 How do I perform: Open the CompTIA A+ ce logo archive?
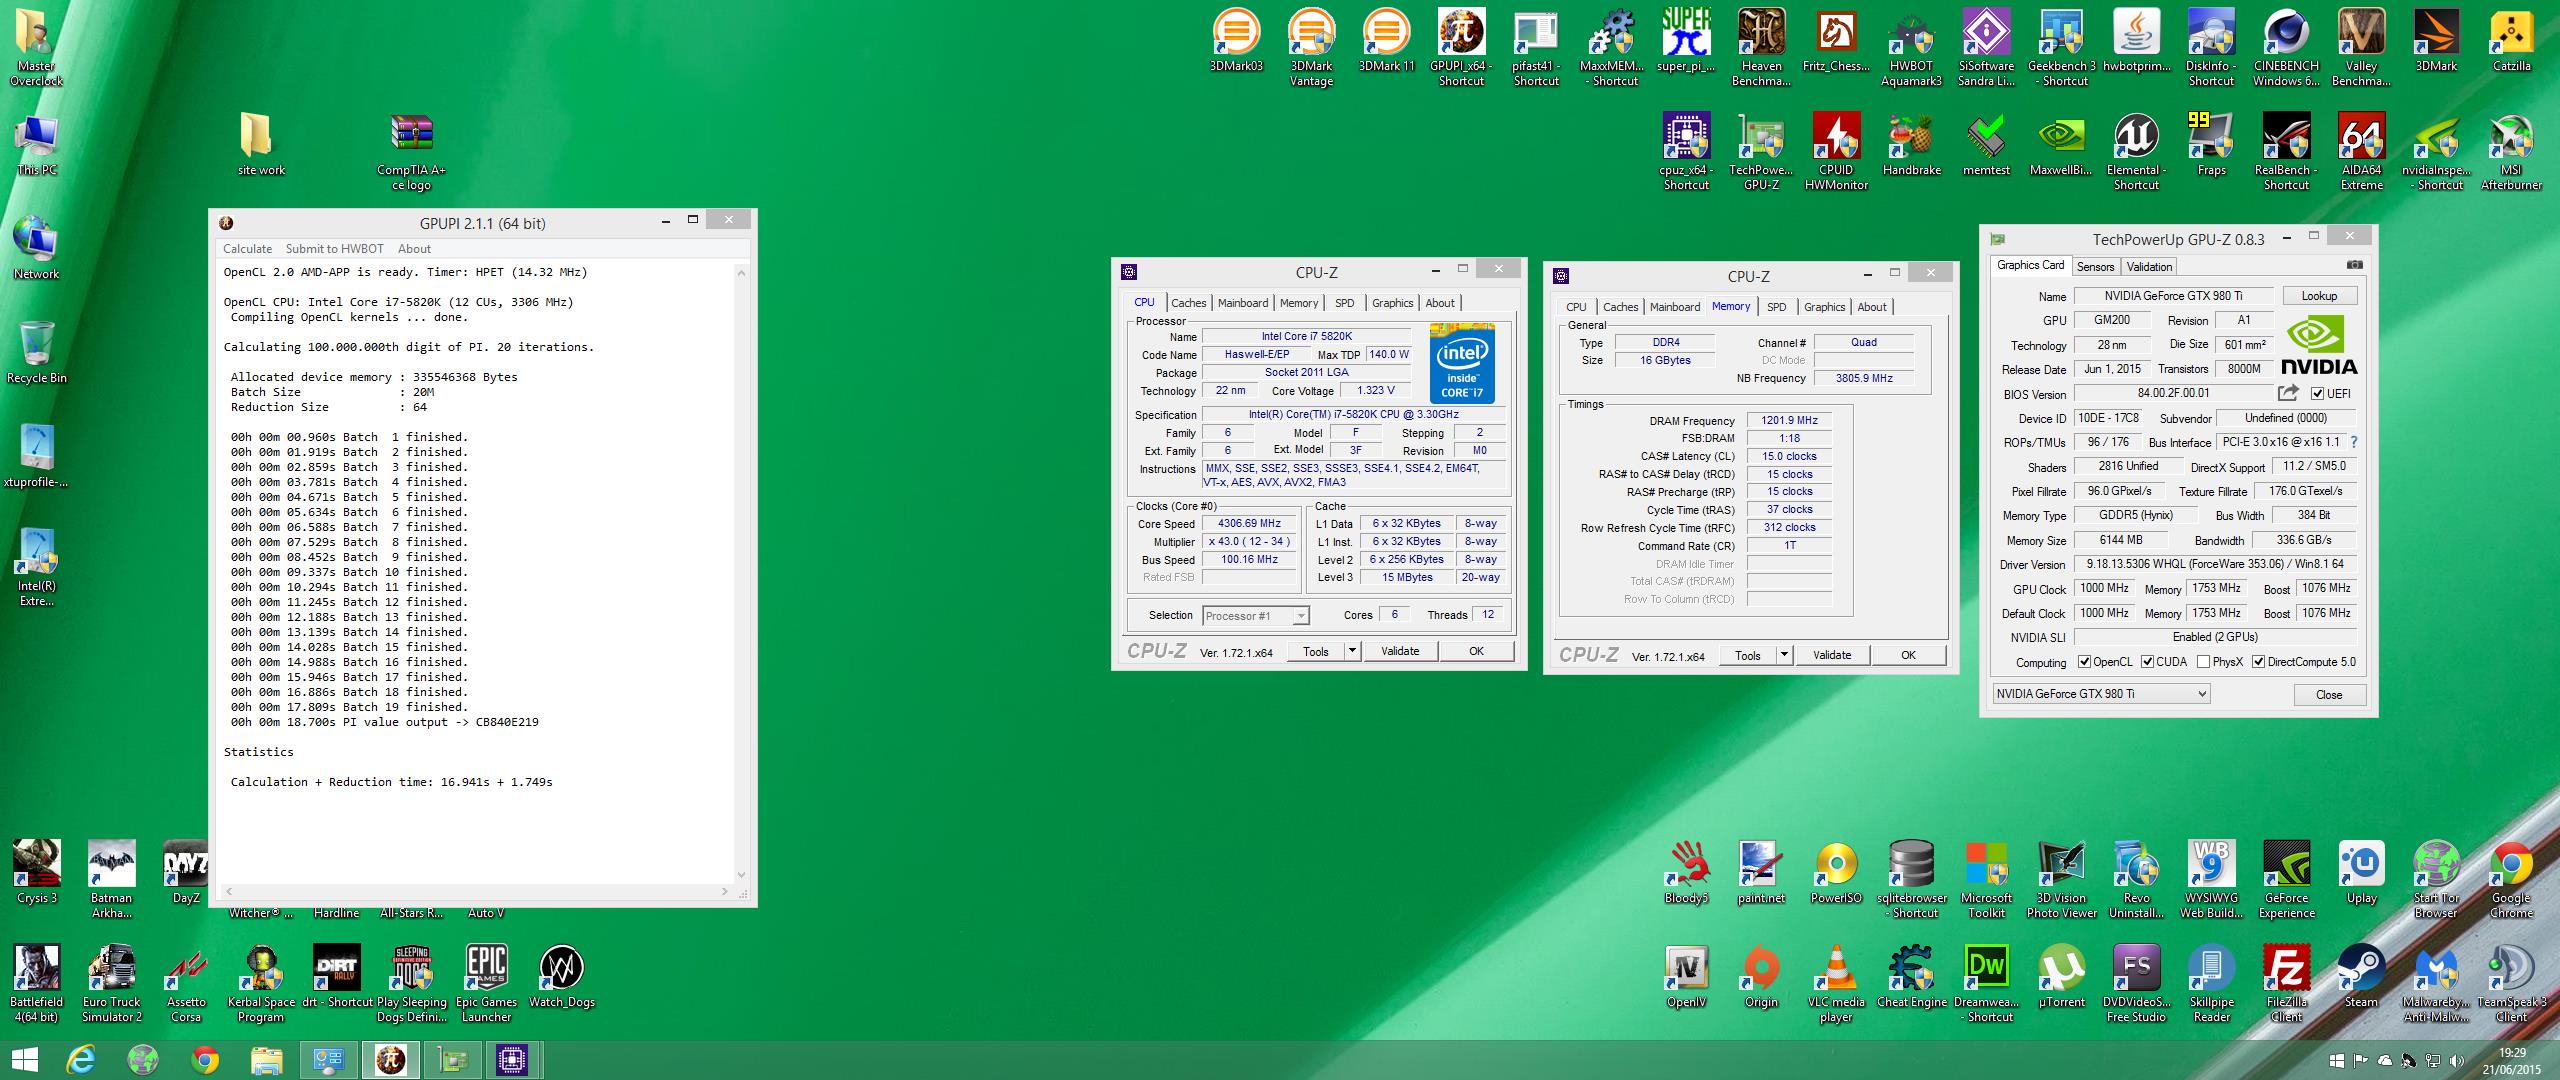pos(411,151)
